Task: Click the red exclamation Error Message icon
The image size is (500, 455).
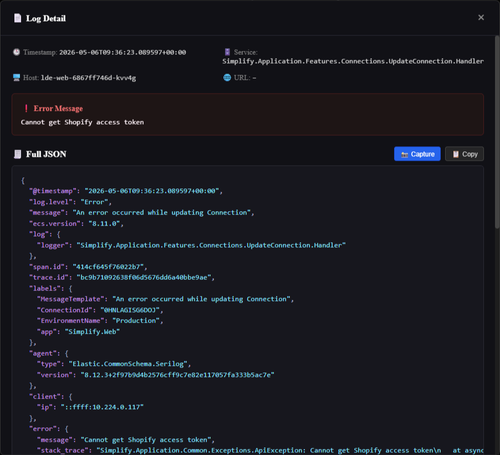Action: [x=26, y=108]
